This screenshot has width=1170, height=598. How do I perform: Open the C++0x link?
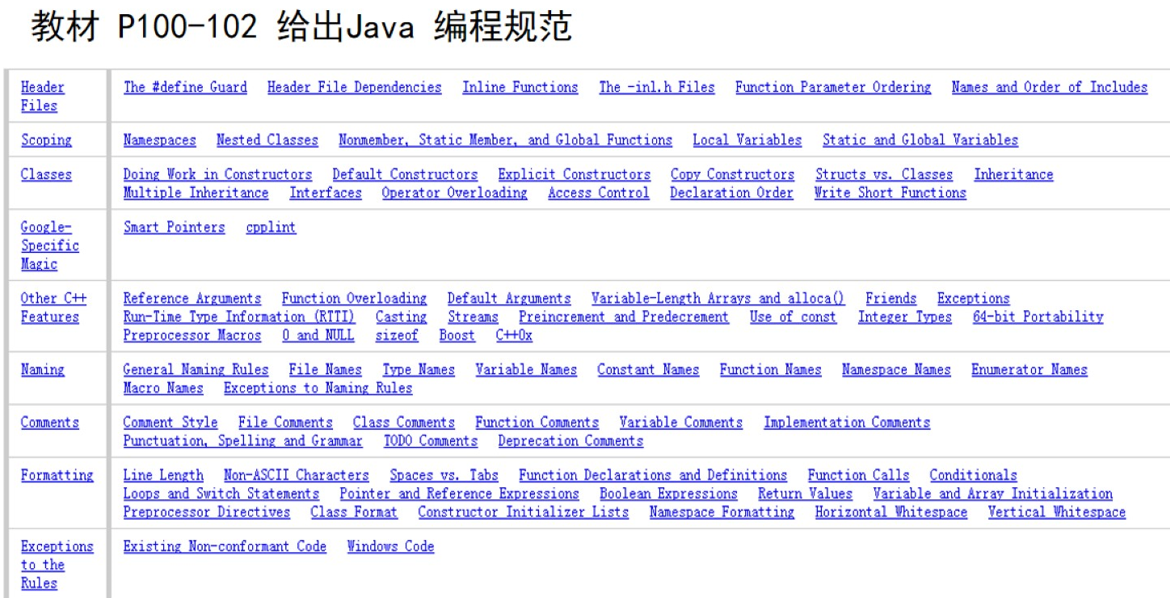pos(515,335)
